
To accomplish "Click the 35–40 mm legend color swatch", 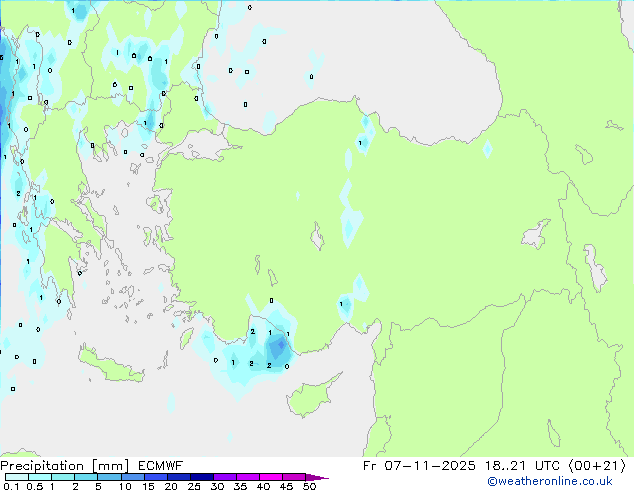I will (x=247, y=477).
